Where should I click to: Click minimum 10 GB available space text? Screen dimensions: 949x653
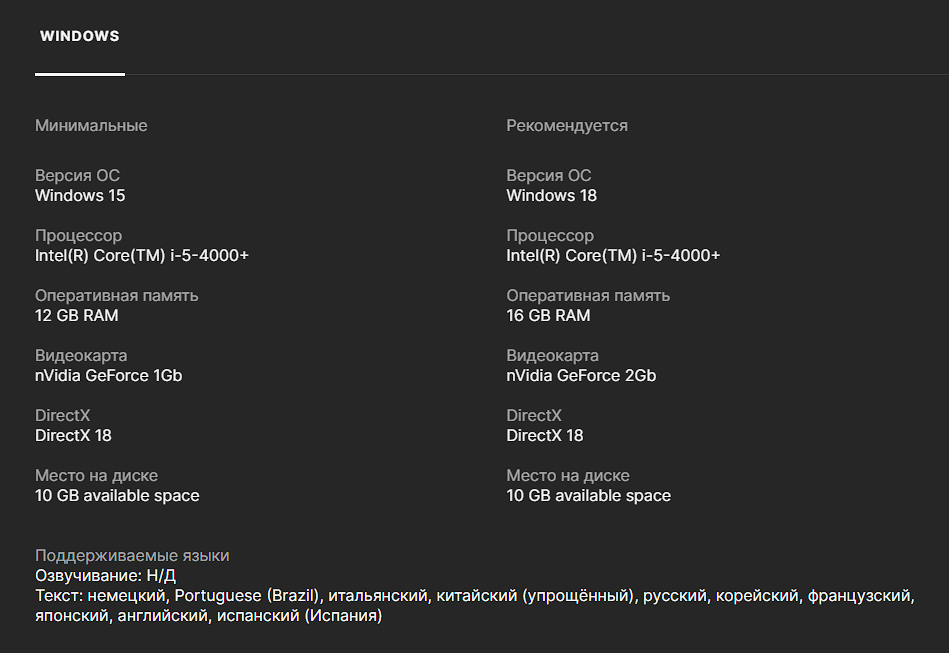point(117,496)
